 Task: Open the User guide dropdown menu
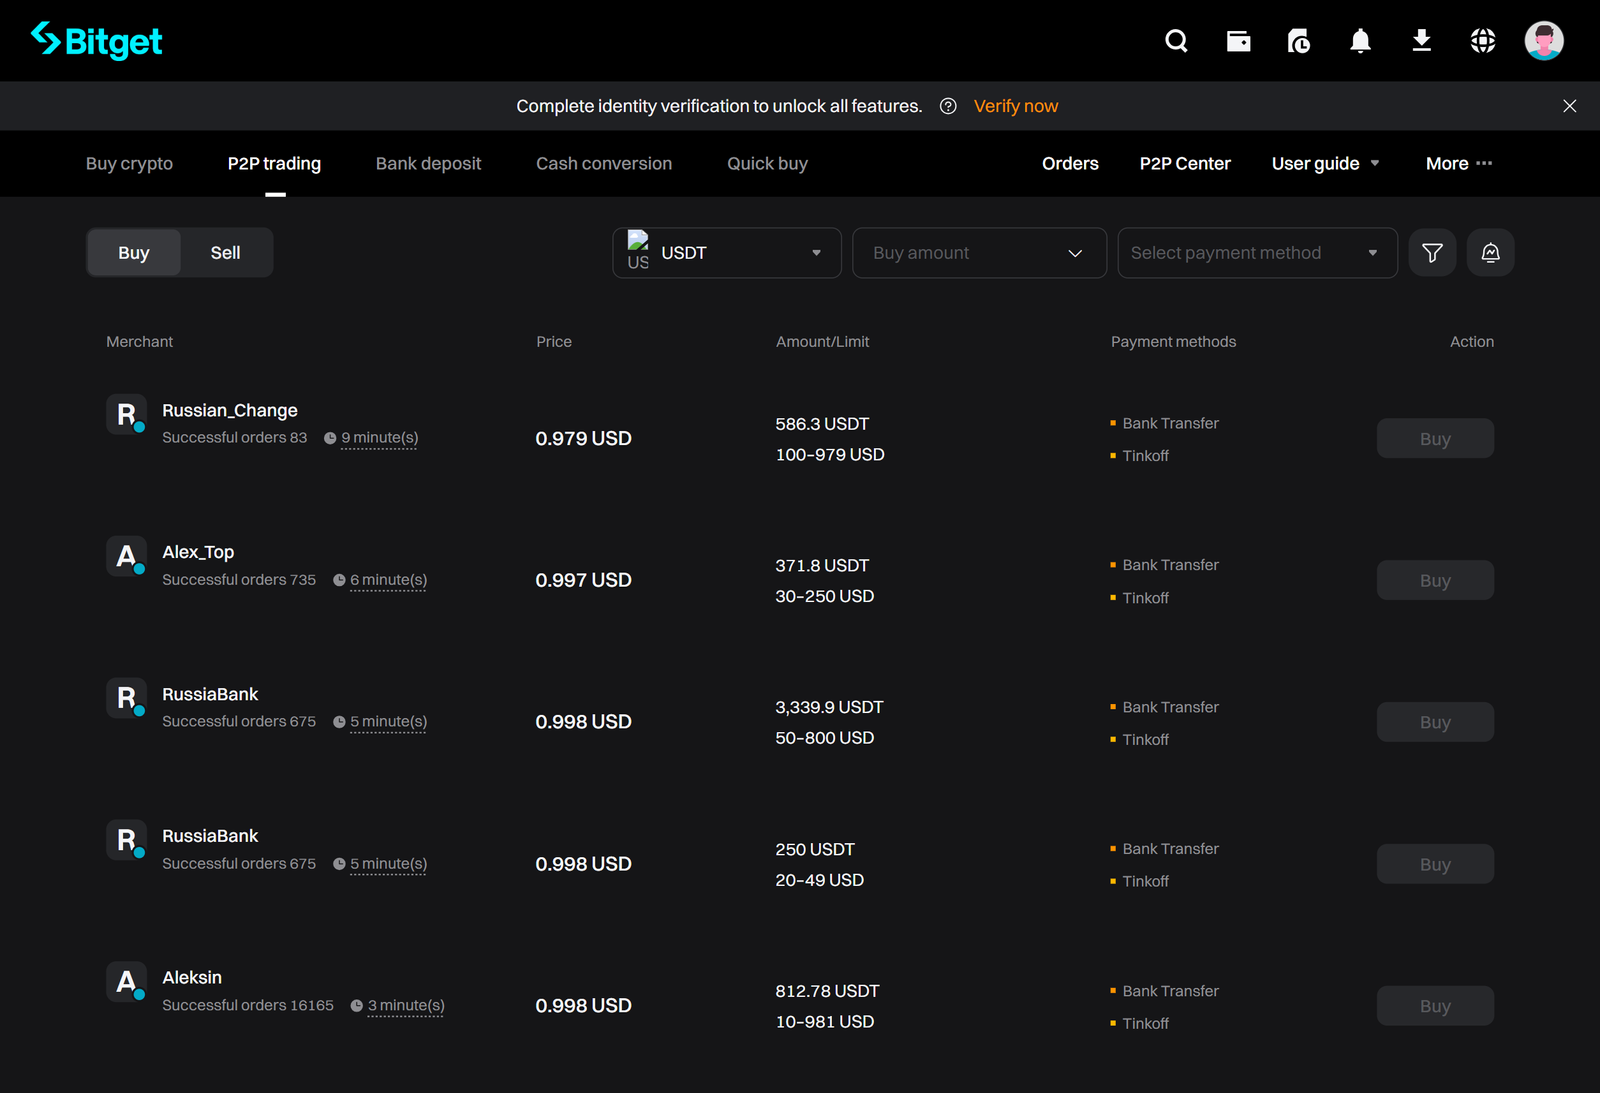coord(1324,163)
